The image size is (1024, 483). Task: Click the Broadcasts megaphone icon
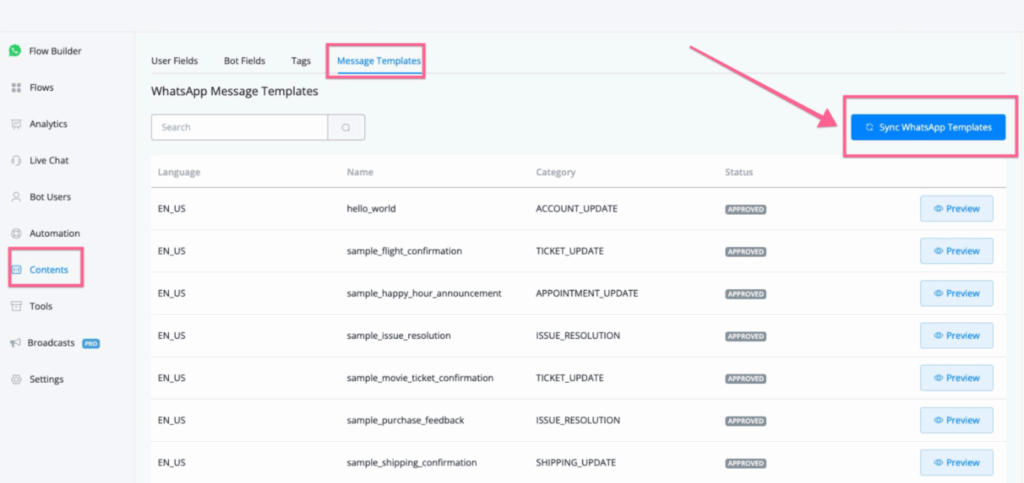click(16, 343)
